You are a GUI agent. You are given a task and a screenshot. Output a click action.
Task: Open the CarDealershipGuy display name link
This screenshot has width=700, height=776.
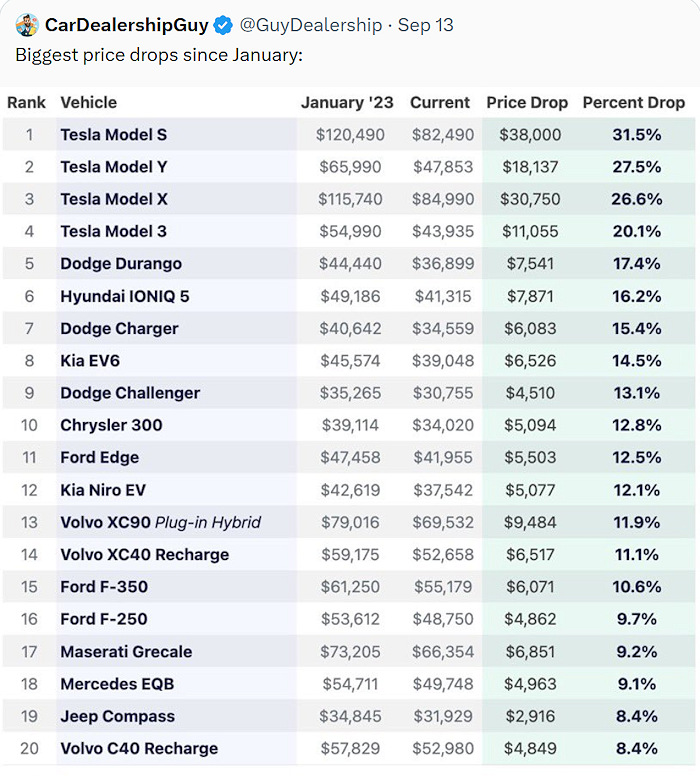point(126,25)
